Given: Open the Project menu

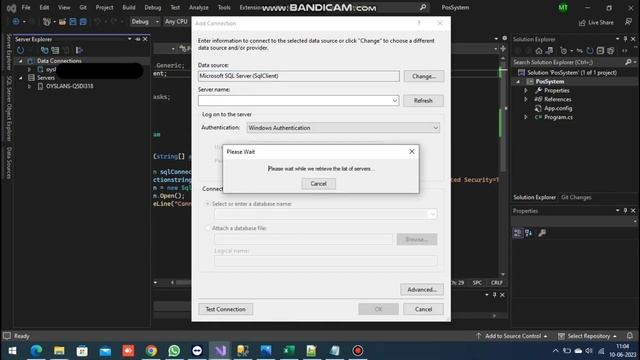Looking at the screenshot, I should pyautogui.click(x=104, y=7).
